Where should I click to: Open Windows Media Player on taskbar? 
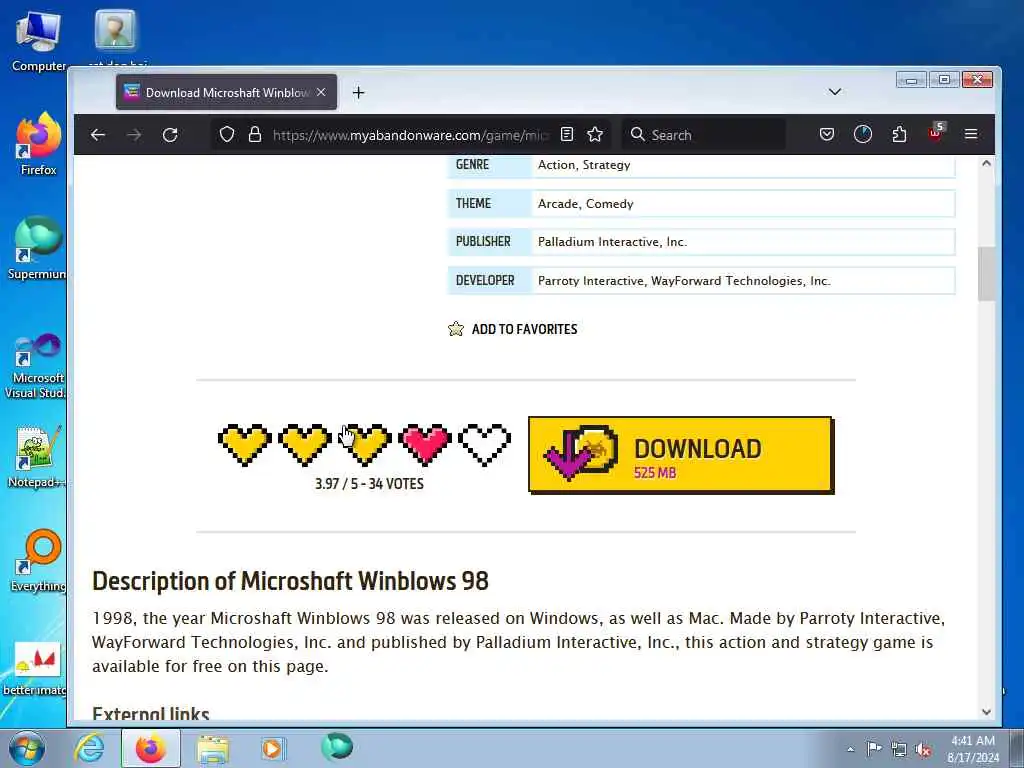pyautogui.click(x=272, y=748)
